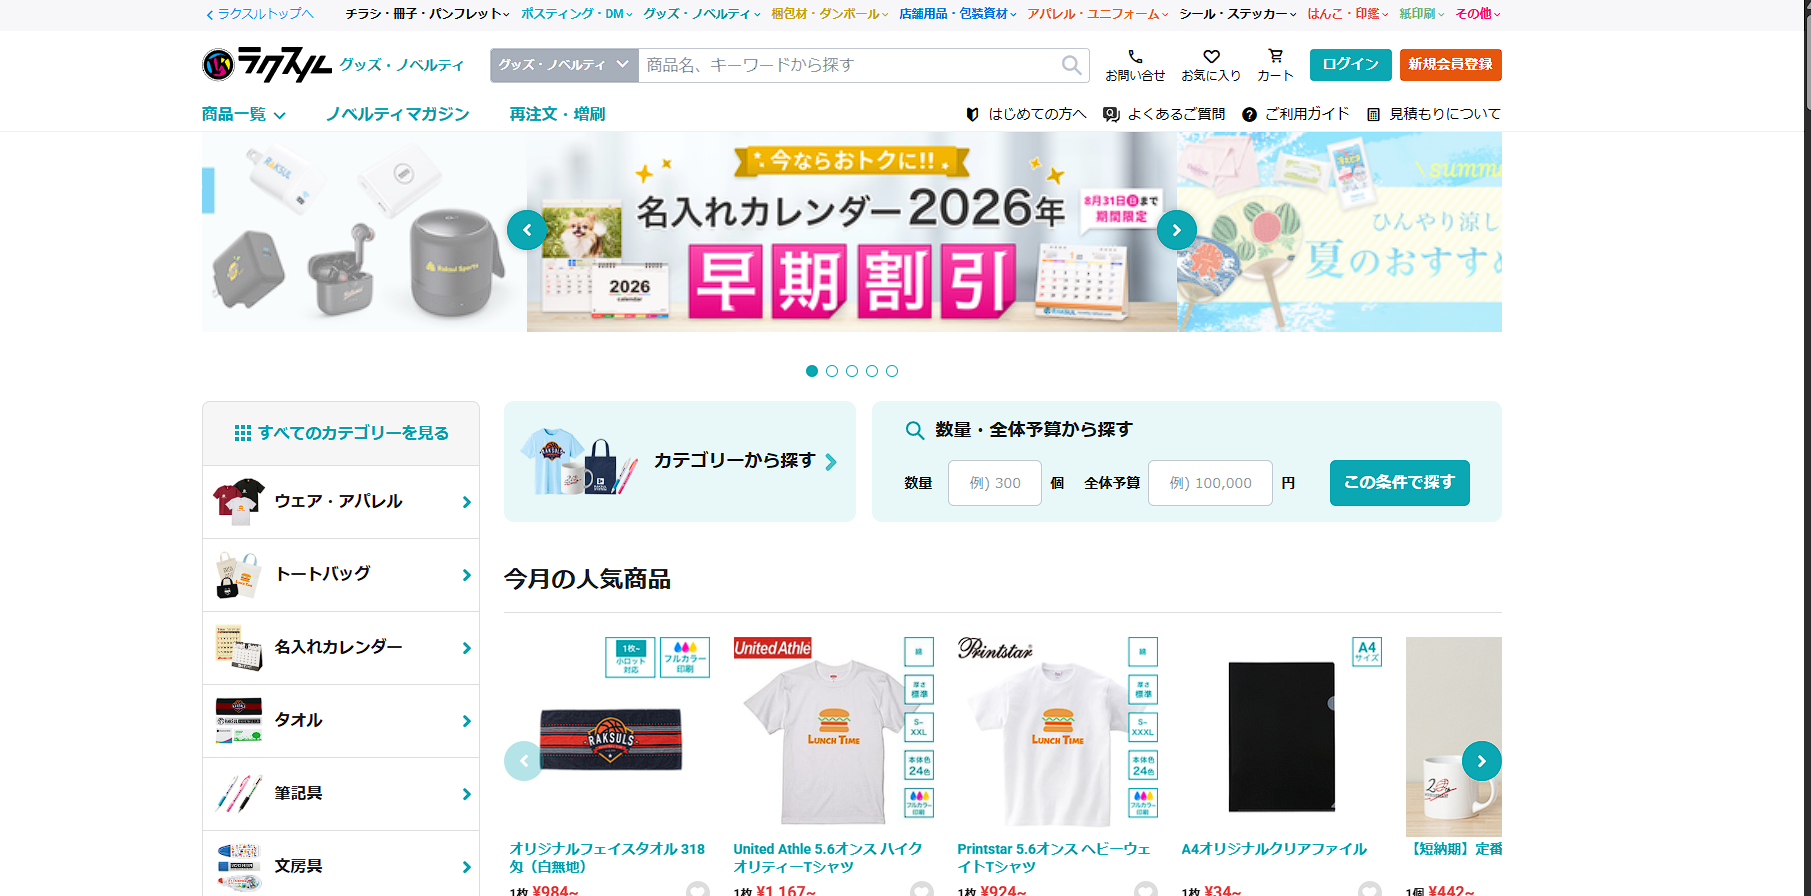Click the ご利用ガイド help icon link
The image size is (1811, 896).
(x=1249, y=114)
